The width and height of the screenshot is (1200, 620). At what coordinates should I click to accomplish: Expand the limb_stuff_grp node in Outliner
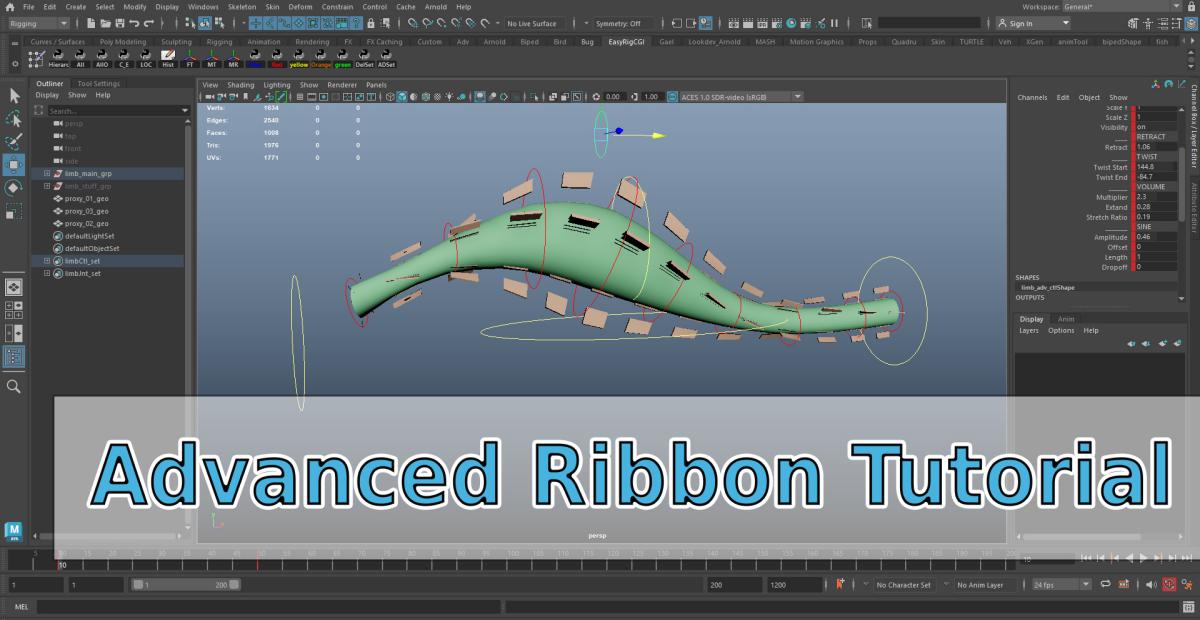click(47, 186)
